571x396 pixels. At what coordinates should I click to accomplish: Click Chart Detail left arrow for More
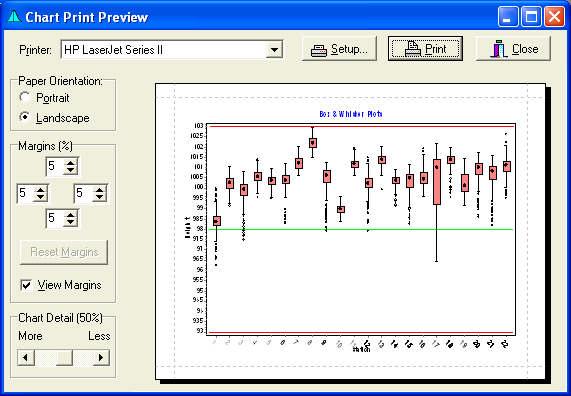click(x=26, y=357)
